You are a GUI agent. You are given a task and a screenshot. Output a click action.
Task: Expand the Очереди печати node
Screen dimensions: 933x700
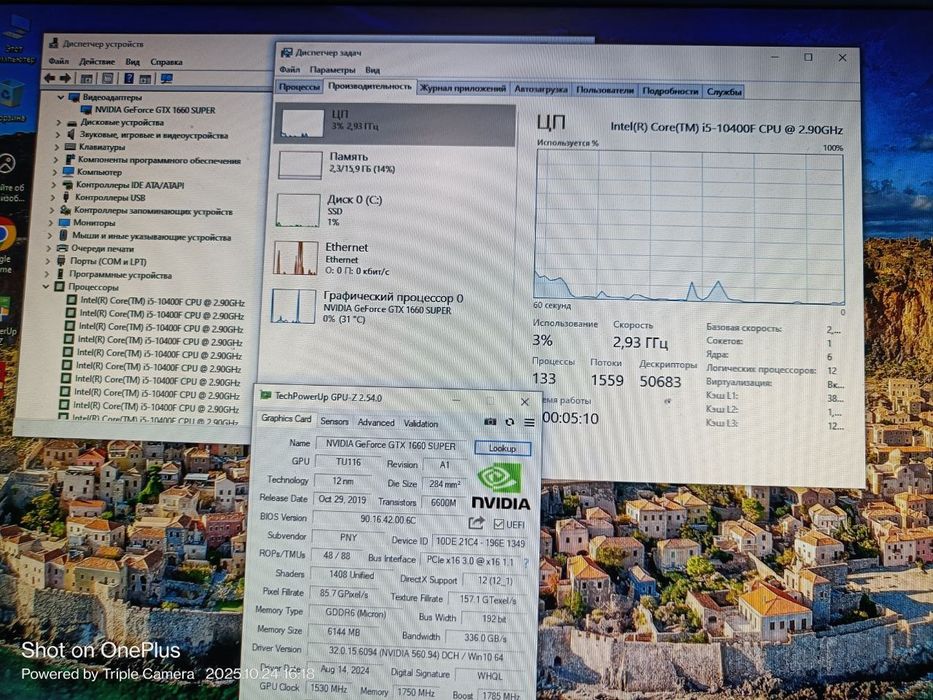pyautogui.click(x=49, y=249)
